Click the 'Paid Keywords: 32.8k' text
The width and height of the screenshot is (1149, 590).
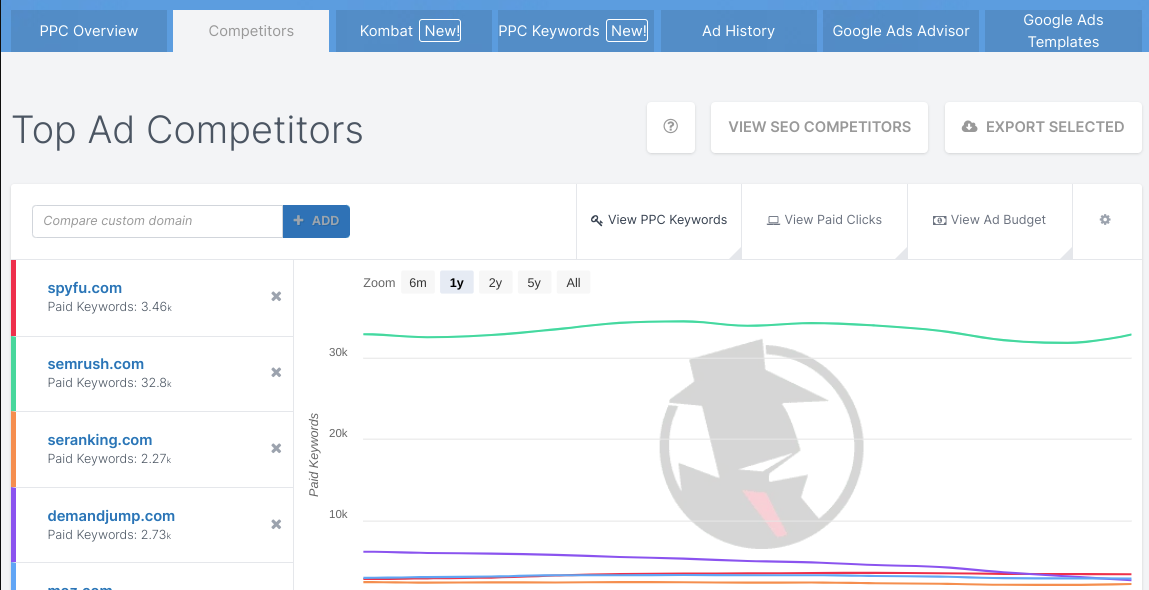point(110,383)
